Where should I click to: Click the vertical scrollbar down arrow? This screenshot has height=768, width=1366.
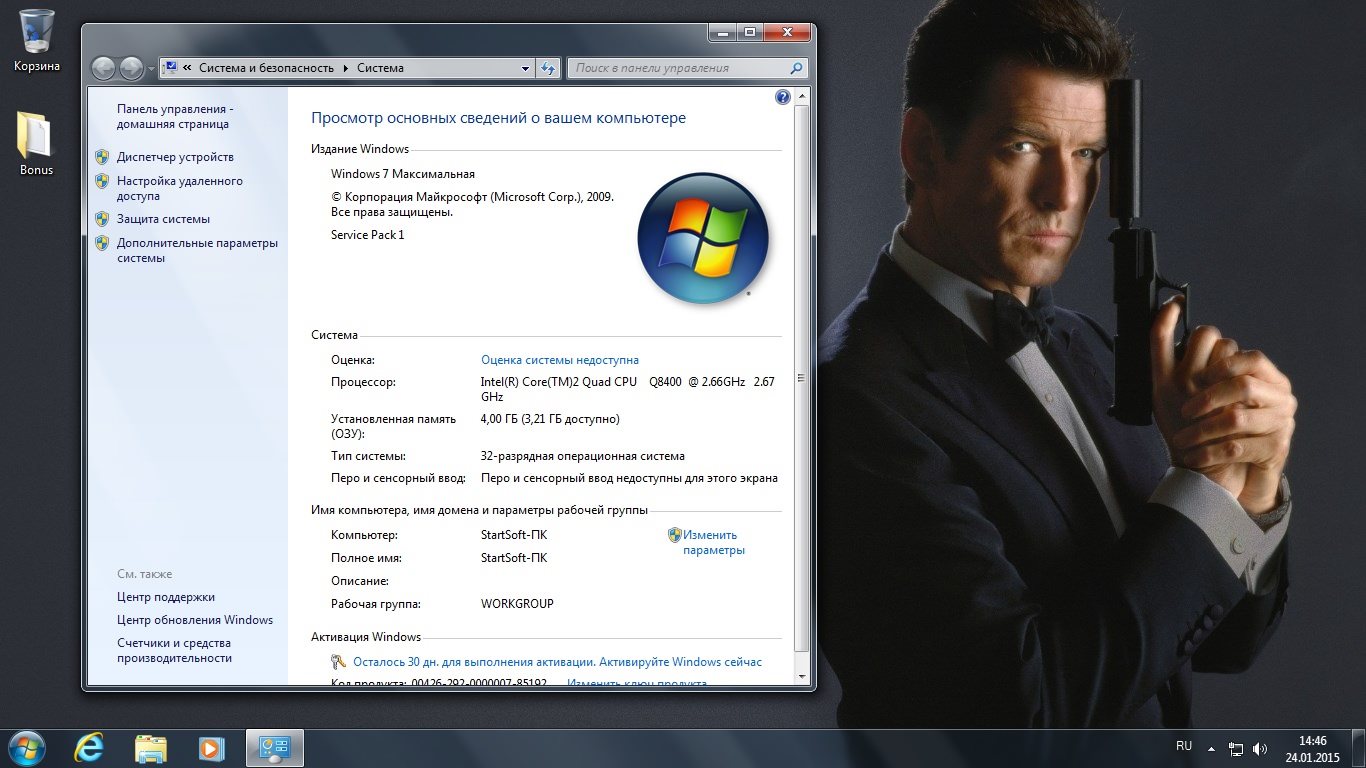pos(802,677)
